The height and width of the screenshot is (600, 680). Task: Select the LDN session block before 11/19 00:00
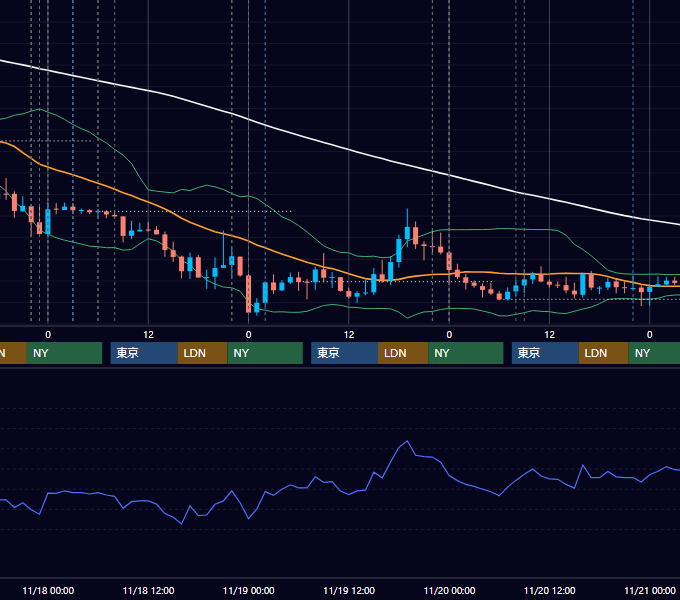point(203,353)
